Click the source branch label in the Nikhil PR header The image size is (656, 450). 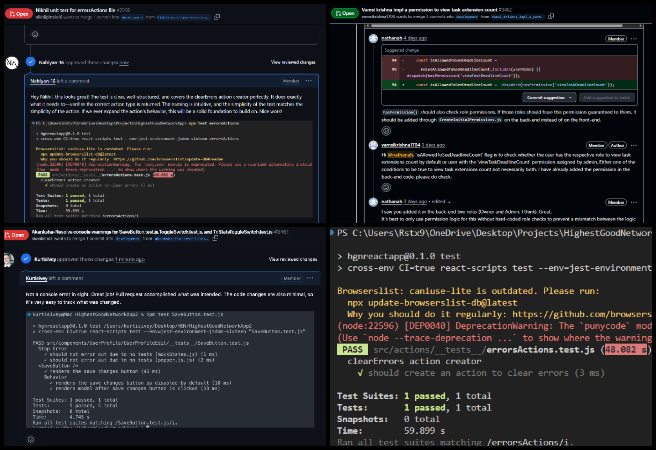(182, 17)
